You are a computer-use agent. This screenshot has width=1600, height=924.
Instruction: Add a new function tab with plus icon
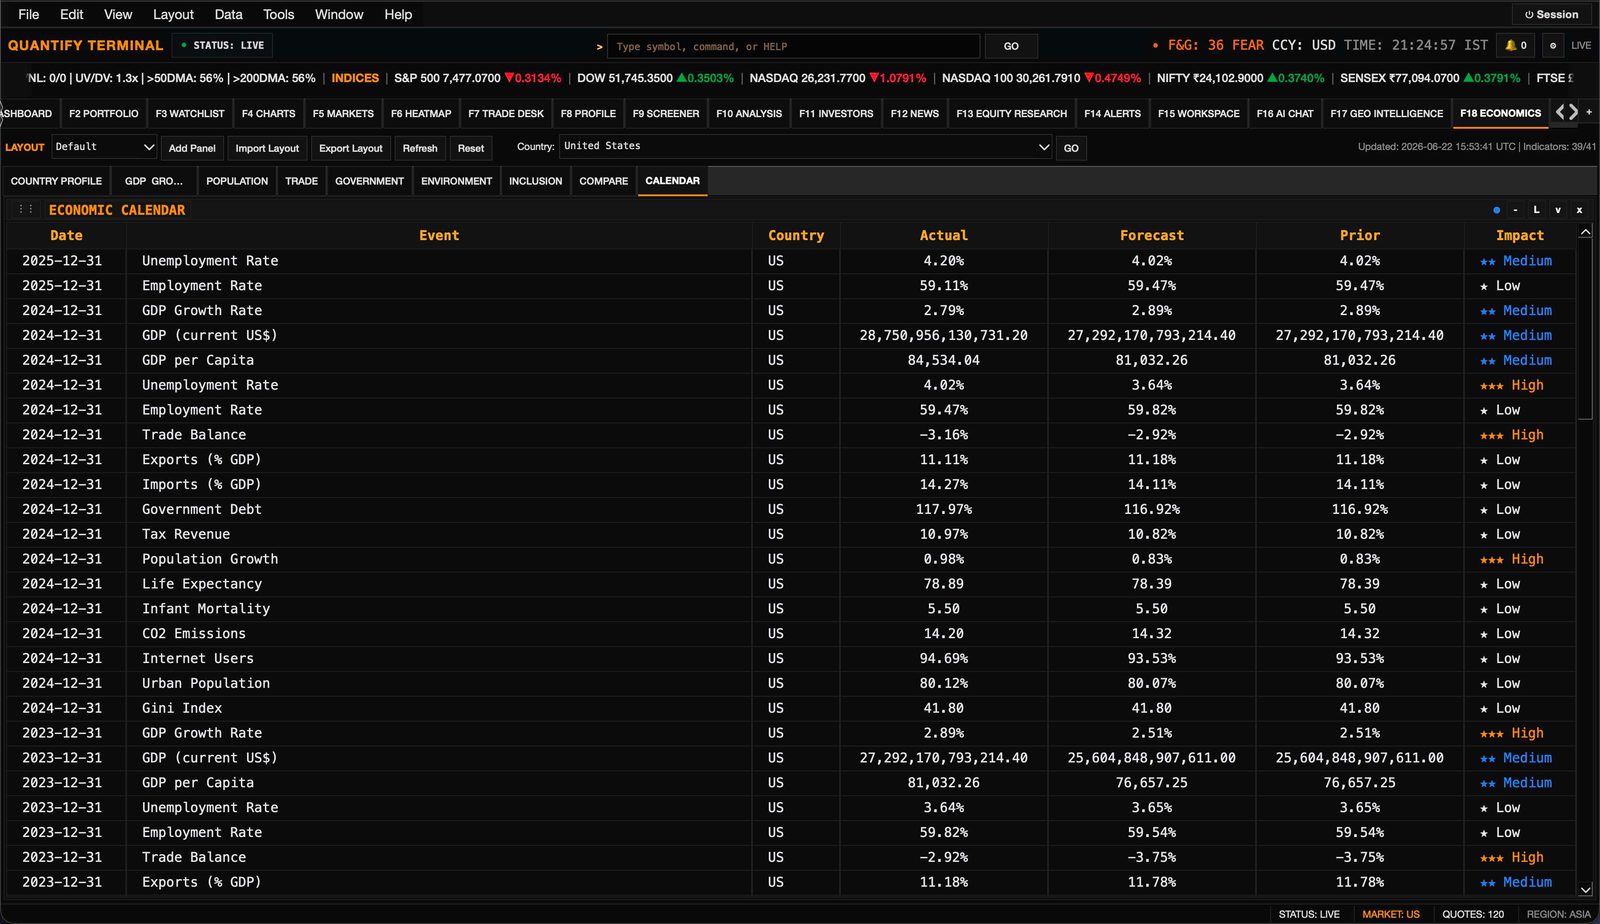tap(1589, 113)
